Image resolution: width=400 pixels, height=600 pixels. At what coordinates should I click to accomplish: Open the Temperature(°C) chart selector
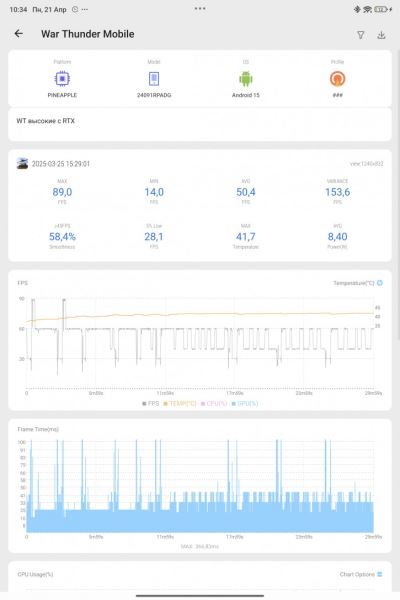[358, 283]
